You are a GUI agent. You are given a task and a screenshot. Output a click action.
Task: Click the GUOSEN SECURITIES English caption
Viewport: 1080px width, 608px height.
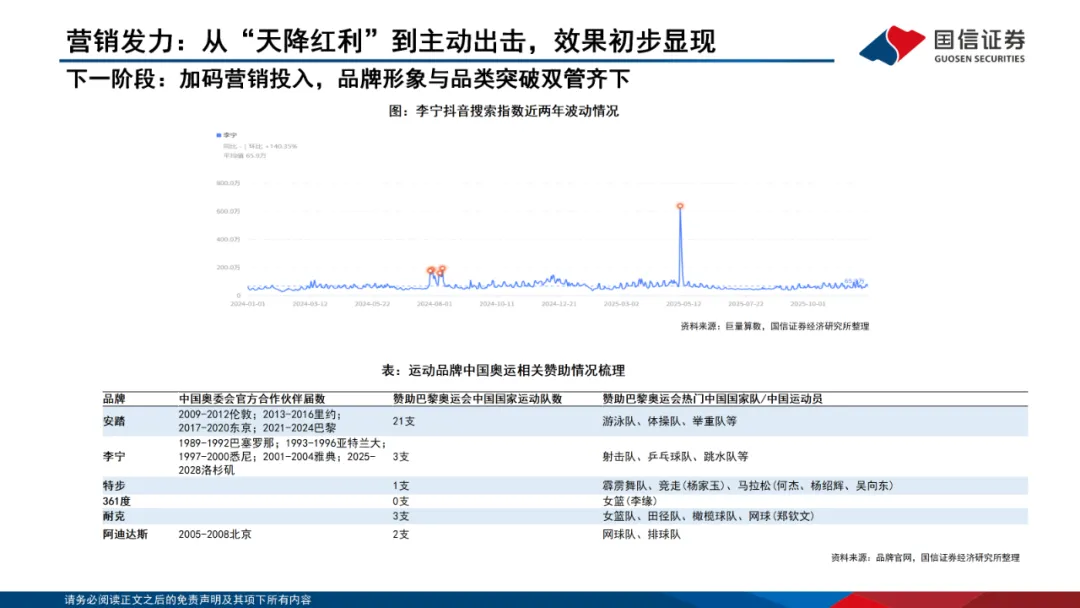979,59
